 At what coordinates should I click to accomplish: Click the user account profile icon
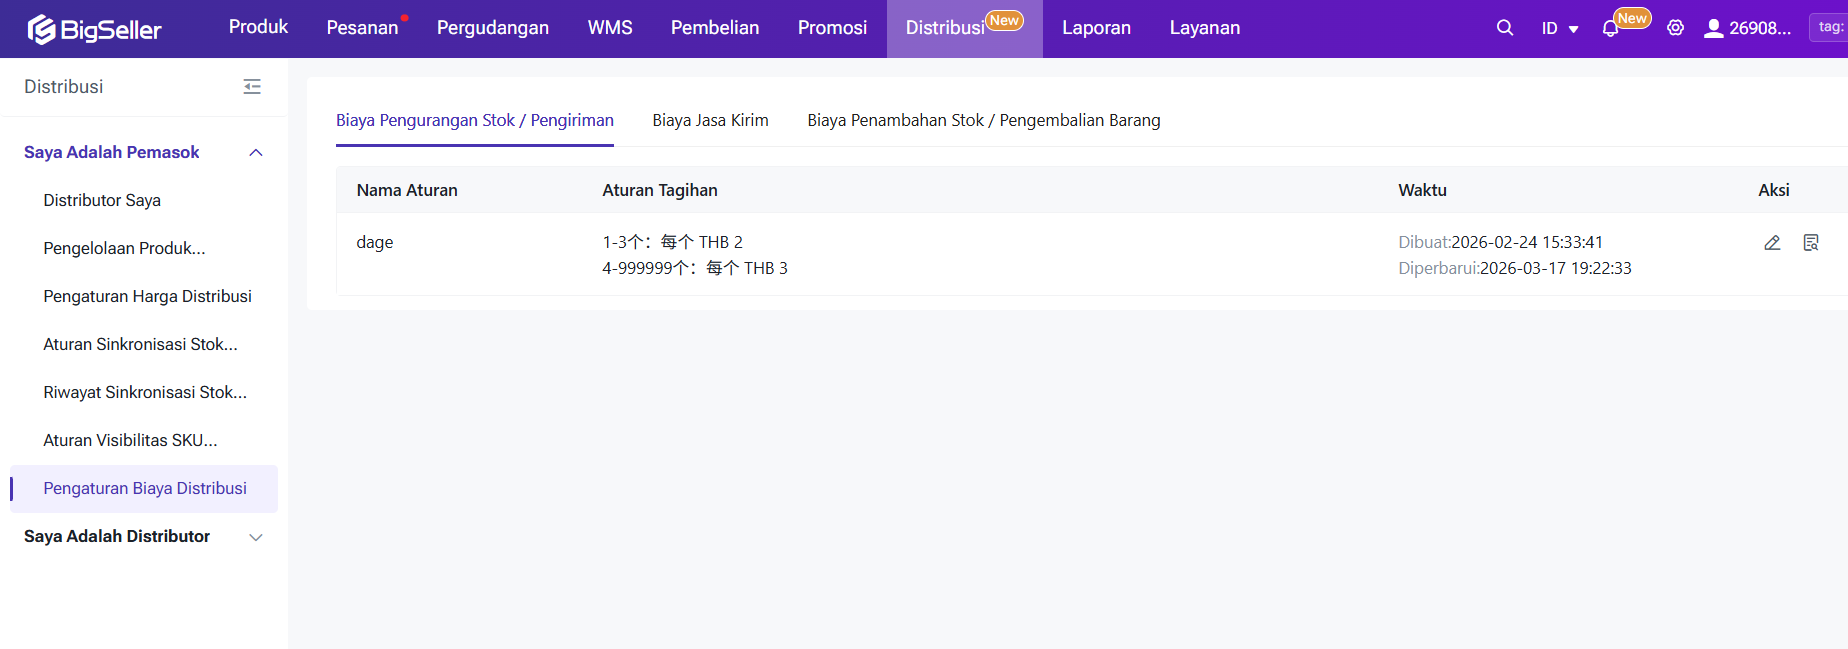point(1713,28)
